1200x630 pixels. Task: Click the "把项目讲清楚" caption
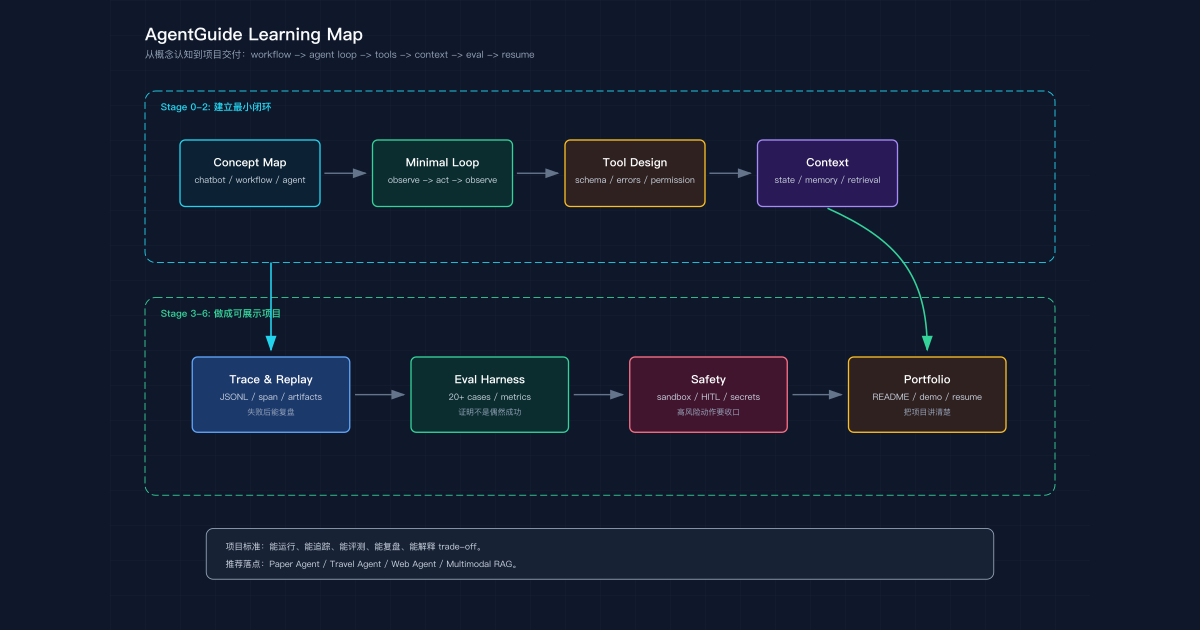[927, 412]
